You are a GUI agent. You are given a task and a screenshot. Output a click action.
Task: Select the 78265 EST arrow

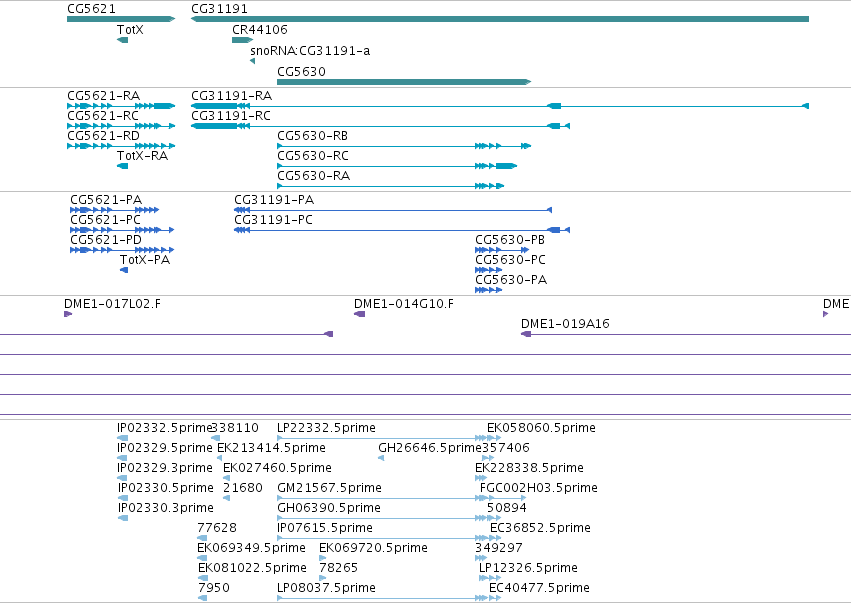click(322, 579)
